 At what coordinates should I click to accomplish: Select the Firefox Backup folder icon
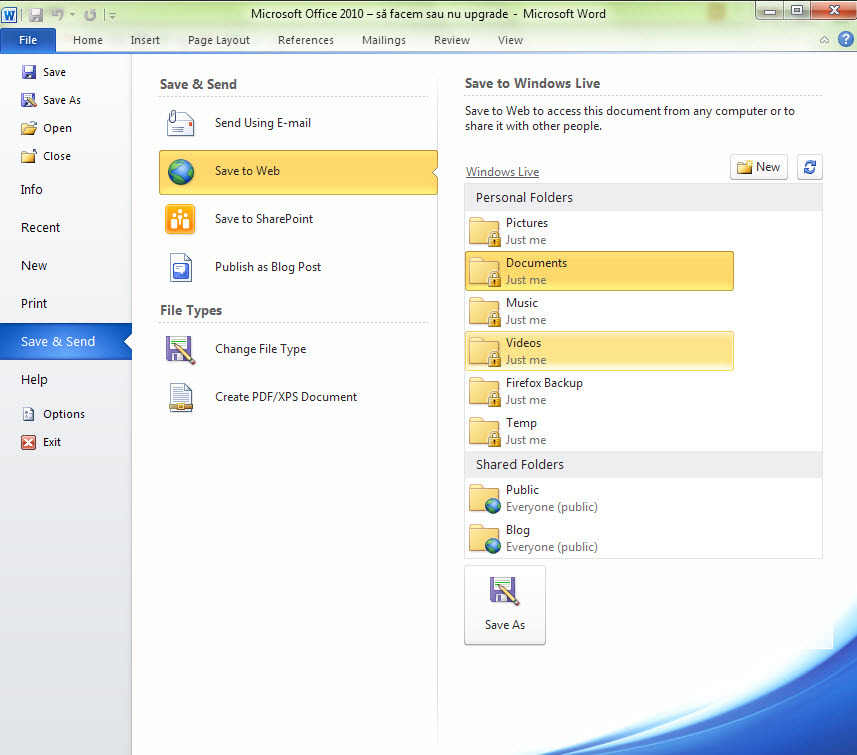(485, 391)
